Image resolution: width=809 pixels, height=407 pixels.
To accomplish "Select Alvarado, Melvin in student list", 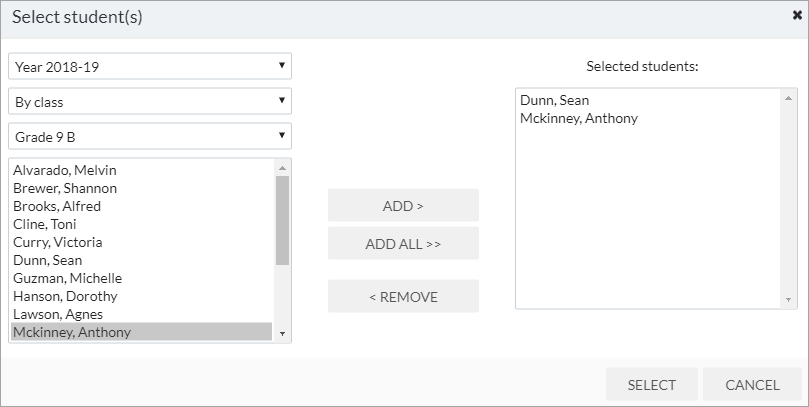I will tap(141, 170).
